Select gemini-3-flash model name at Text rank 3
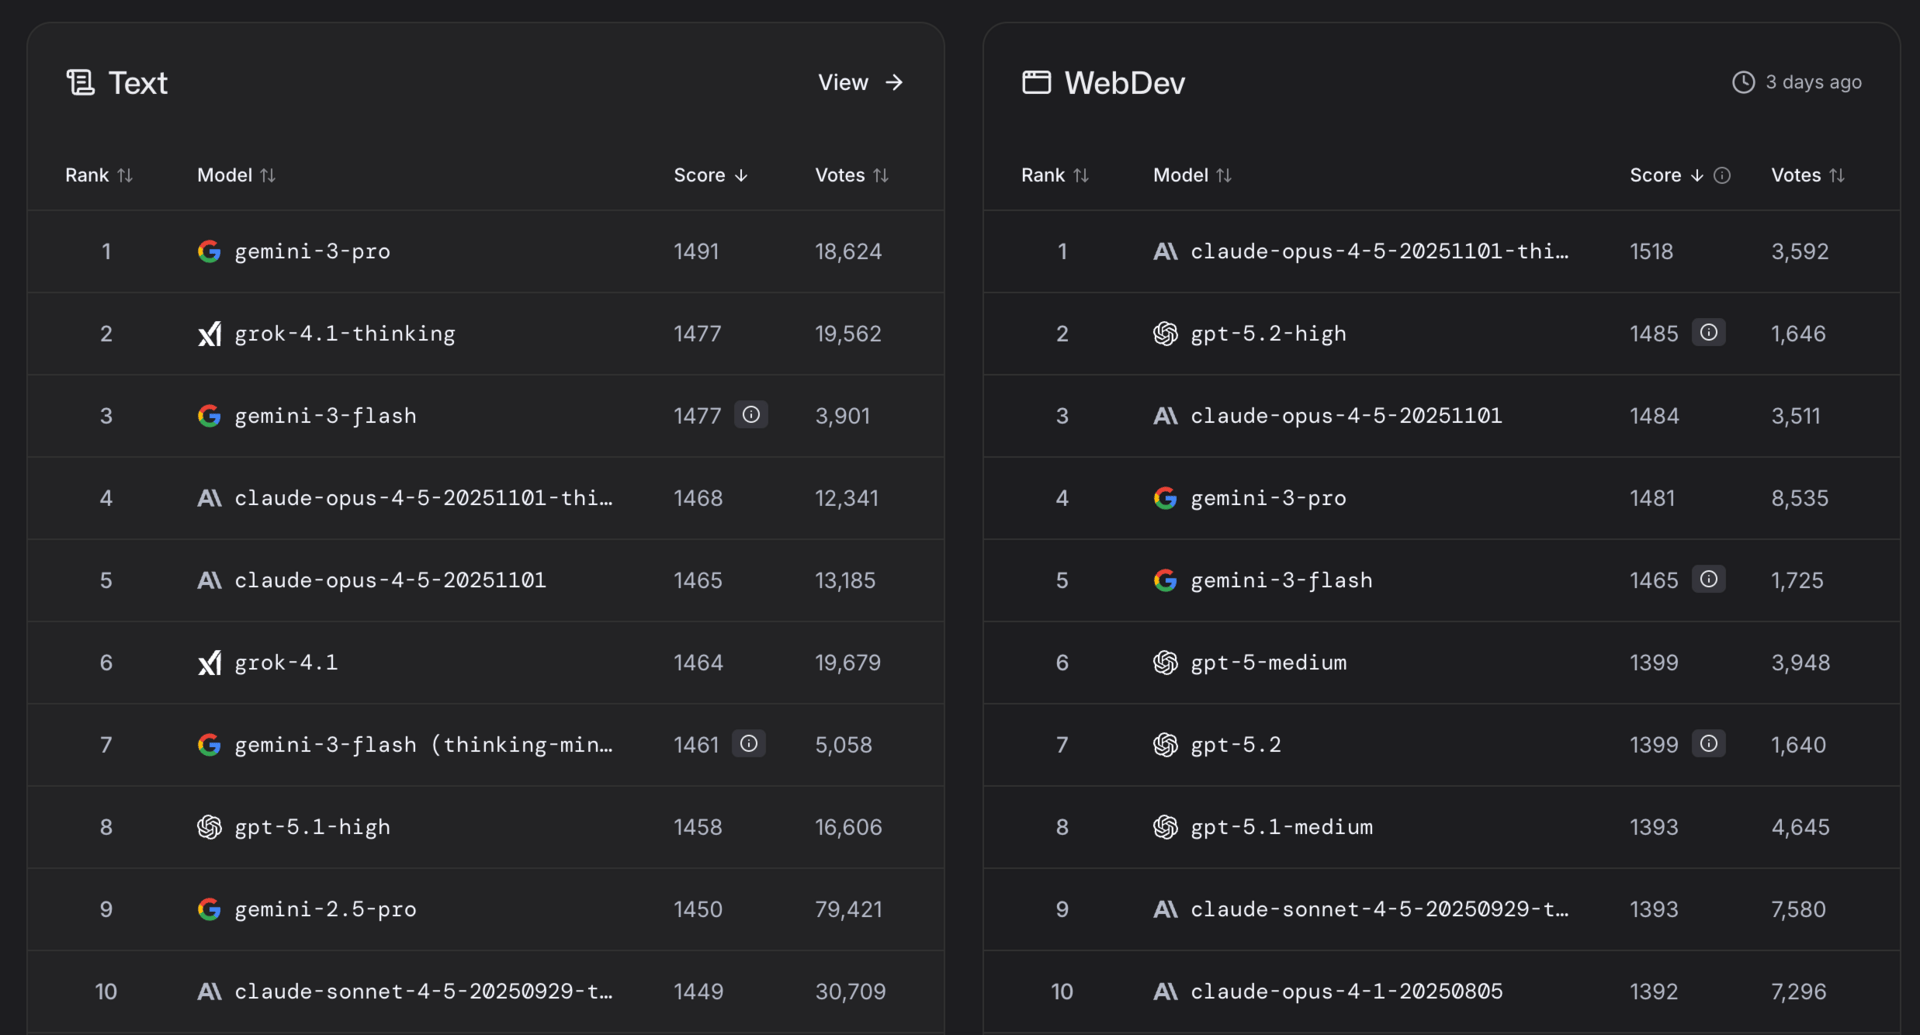 [325, 416]
